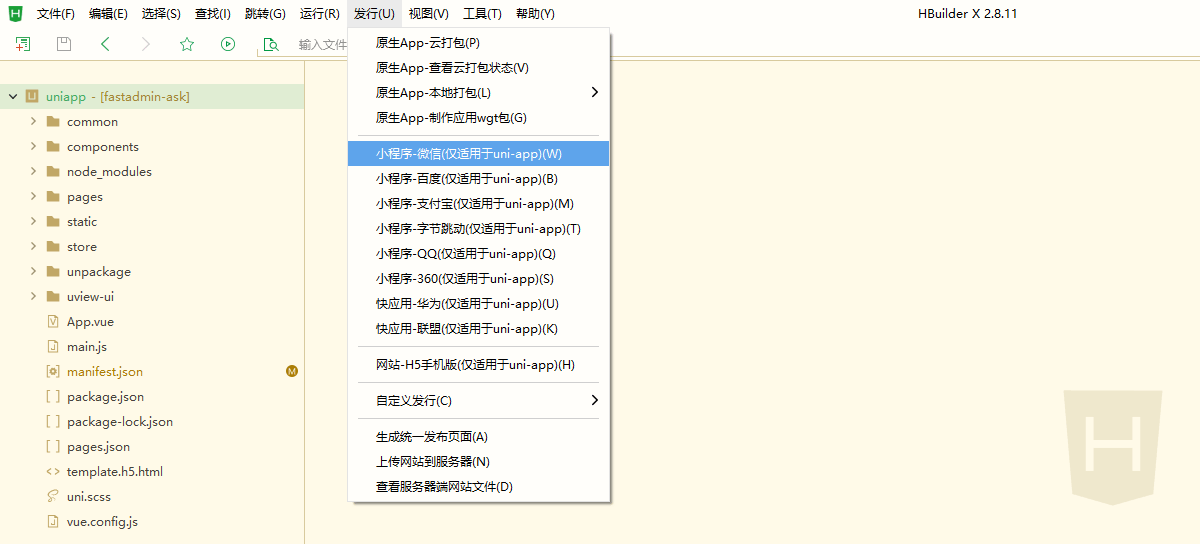Select 快应用-联盟 publish option
The height and width of the screenshot is (544, 1200).
click(478, 329)
